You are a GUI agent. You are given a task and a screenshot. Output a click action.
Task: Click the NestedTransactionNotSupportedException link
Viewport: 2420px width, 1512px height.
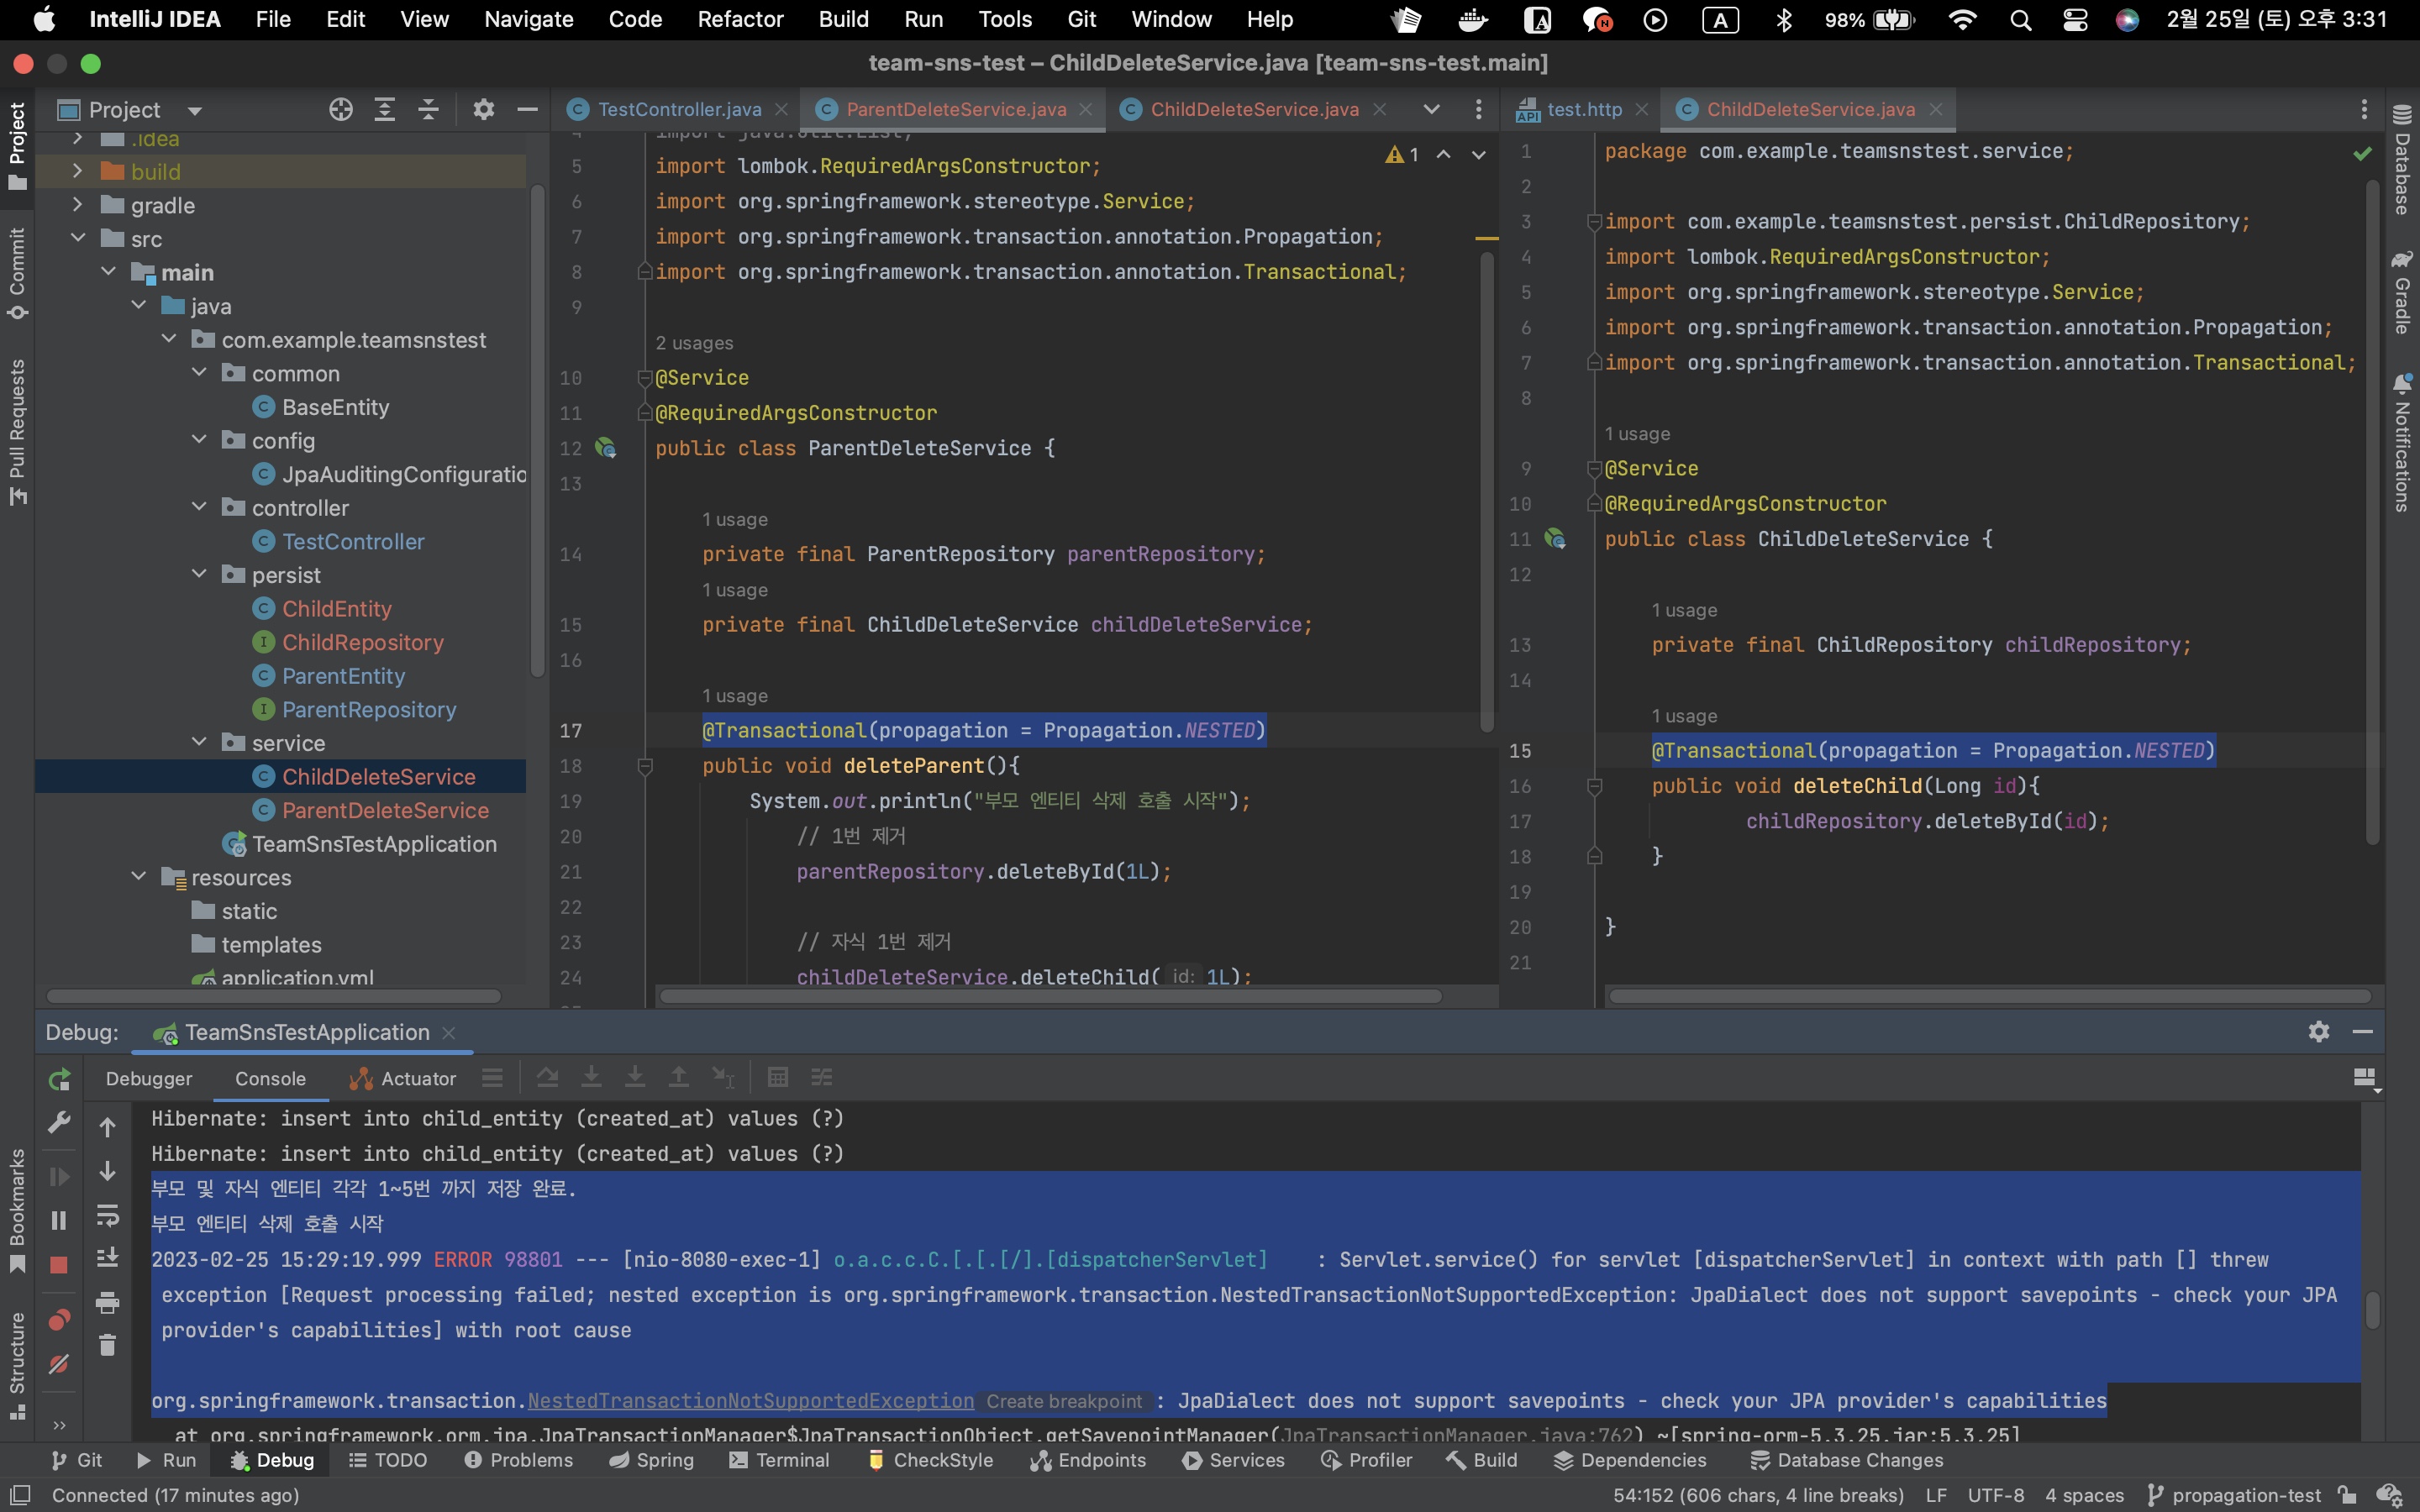750,1401
